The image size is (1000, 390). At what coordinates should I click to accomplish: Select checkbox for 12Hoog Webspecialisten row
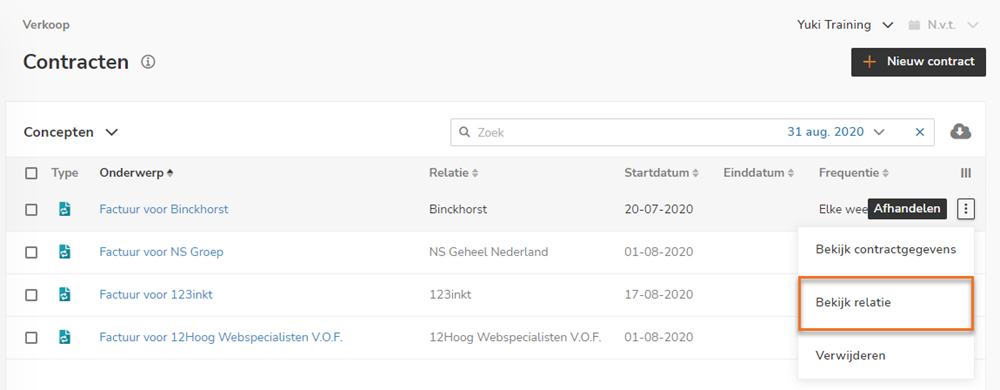[31, 338]
